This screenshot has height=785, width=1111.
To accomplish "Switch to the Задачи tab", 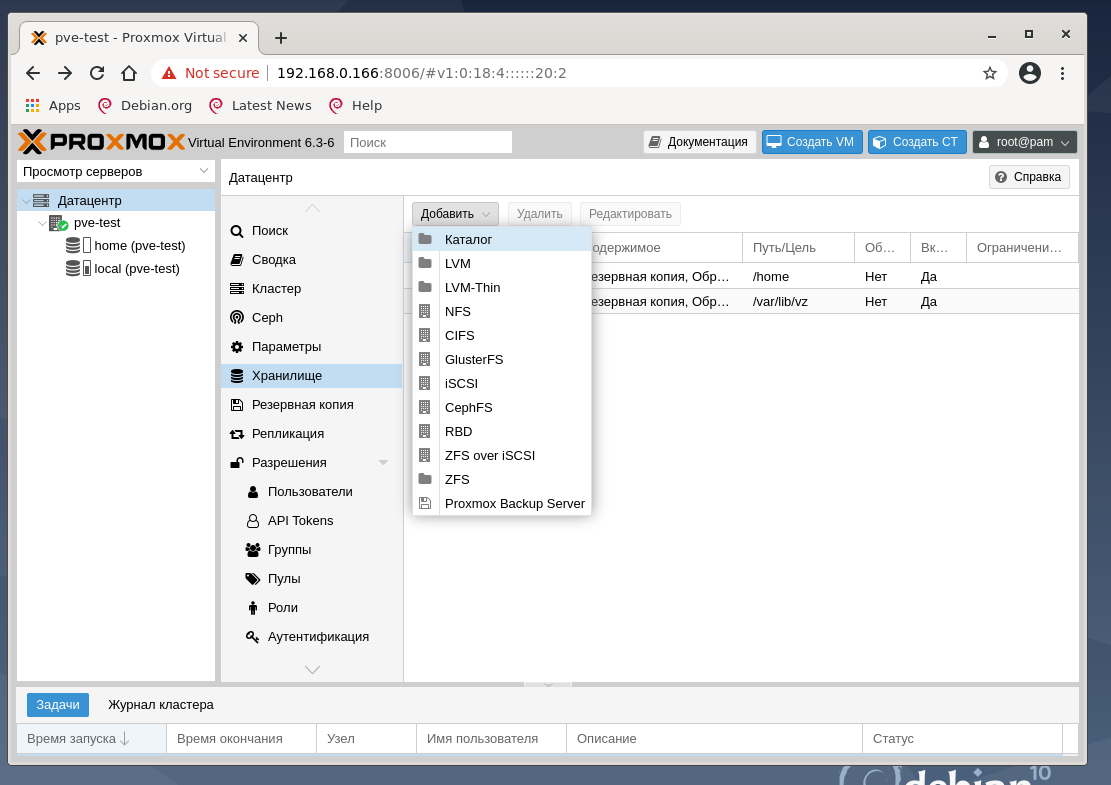I will (x=58, y=705).
